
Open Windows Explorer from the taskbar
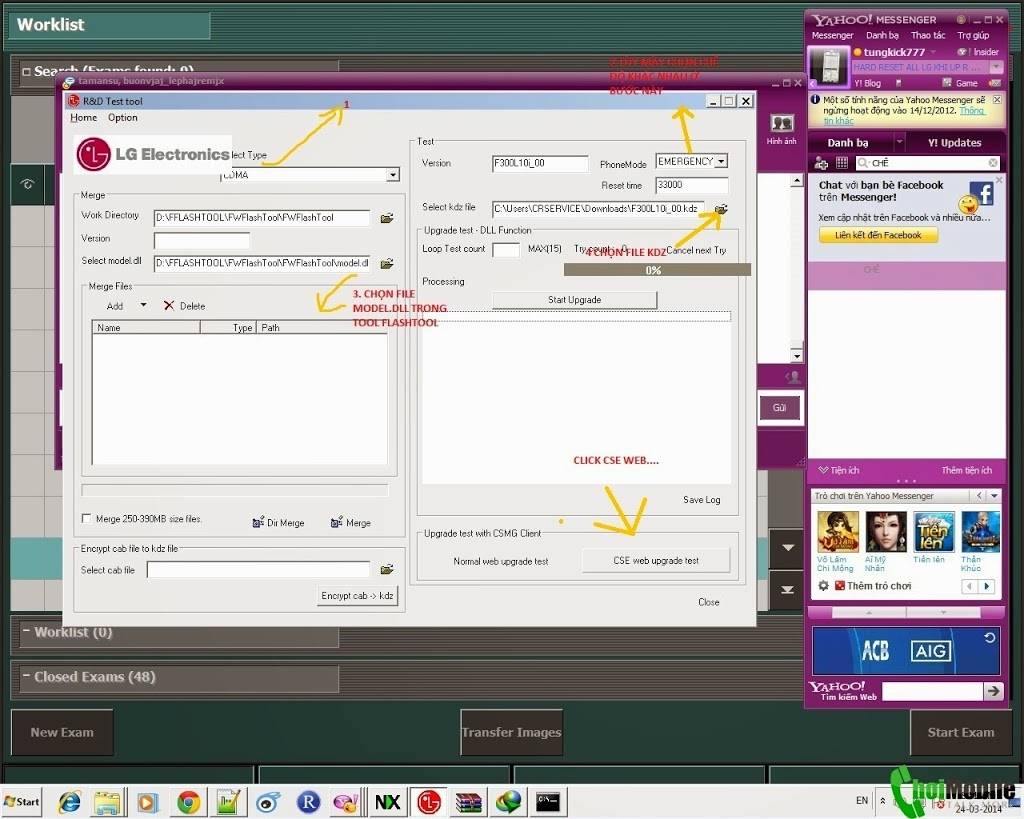108,801
